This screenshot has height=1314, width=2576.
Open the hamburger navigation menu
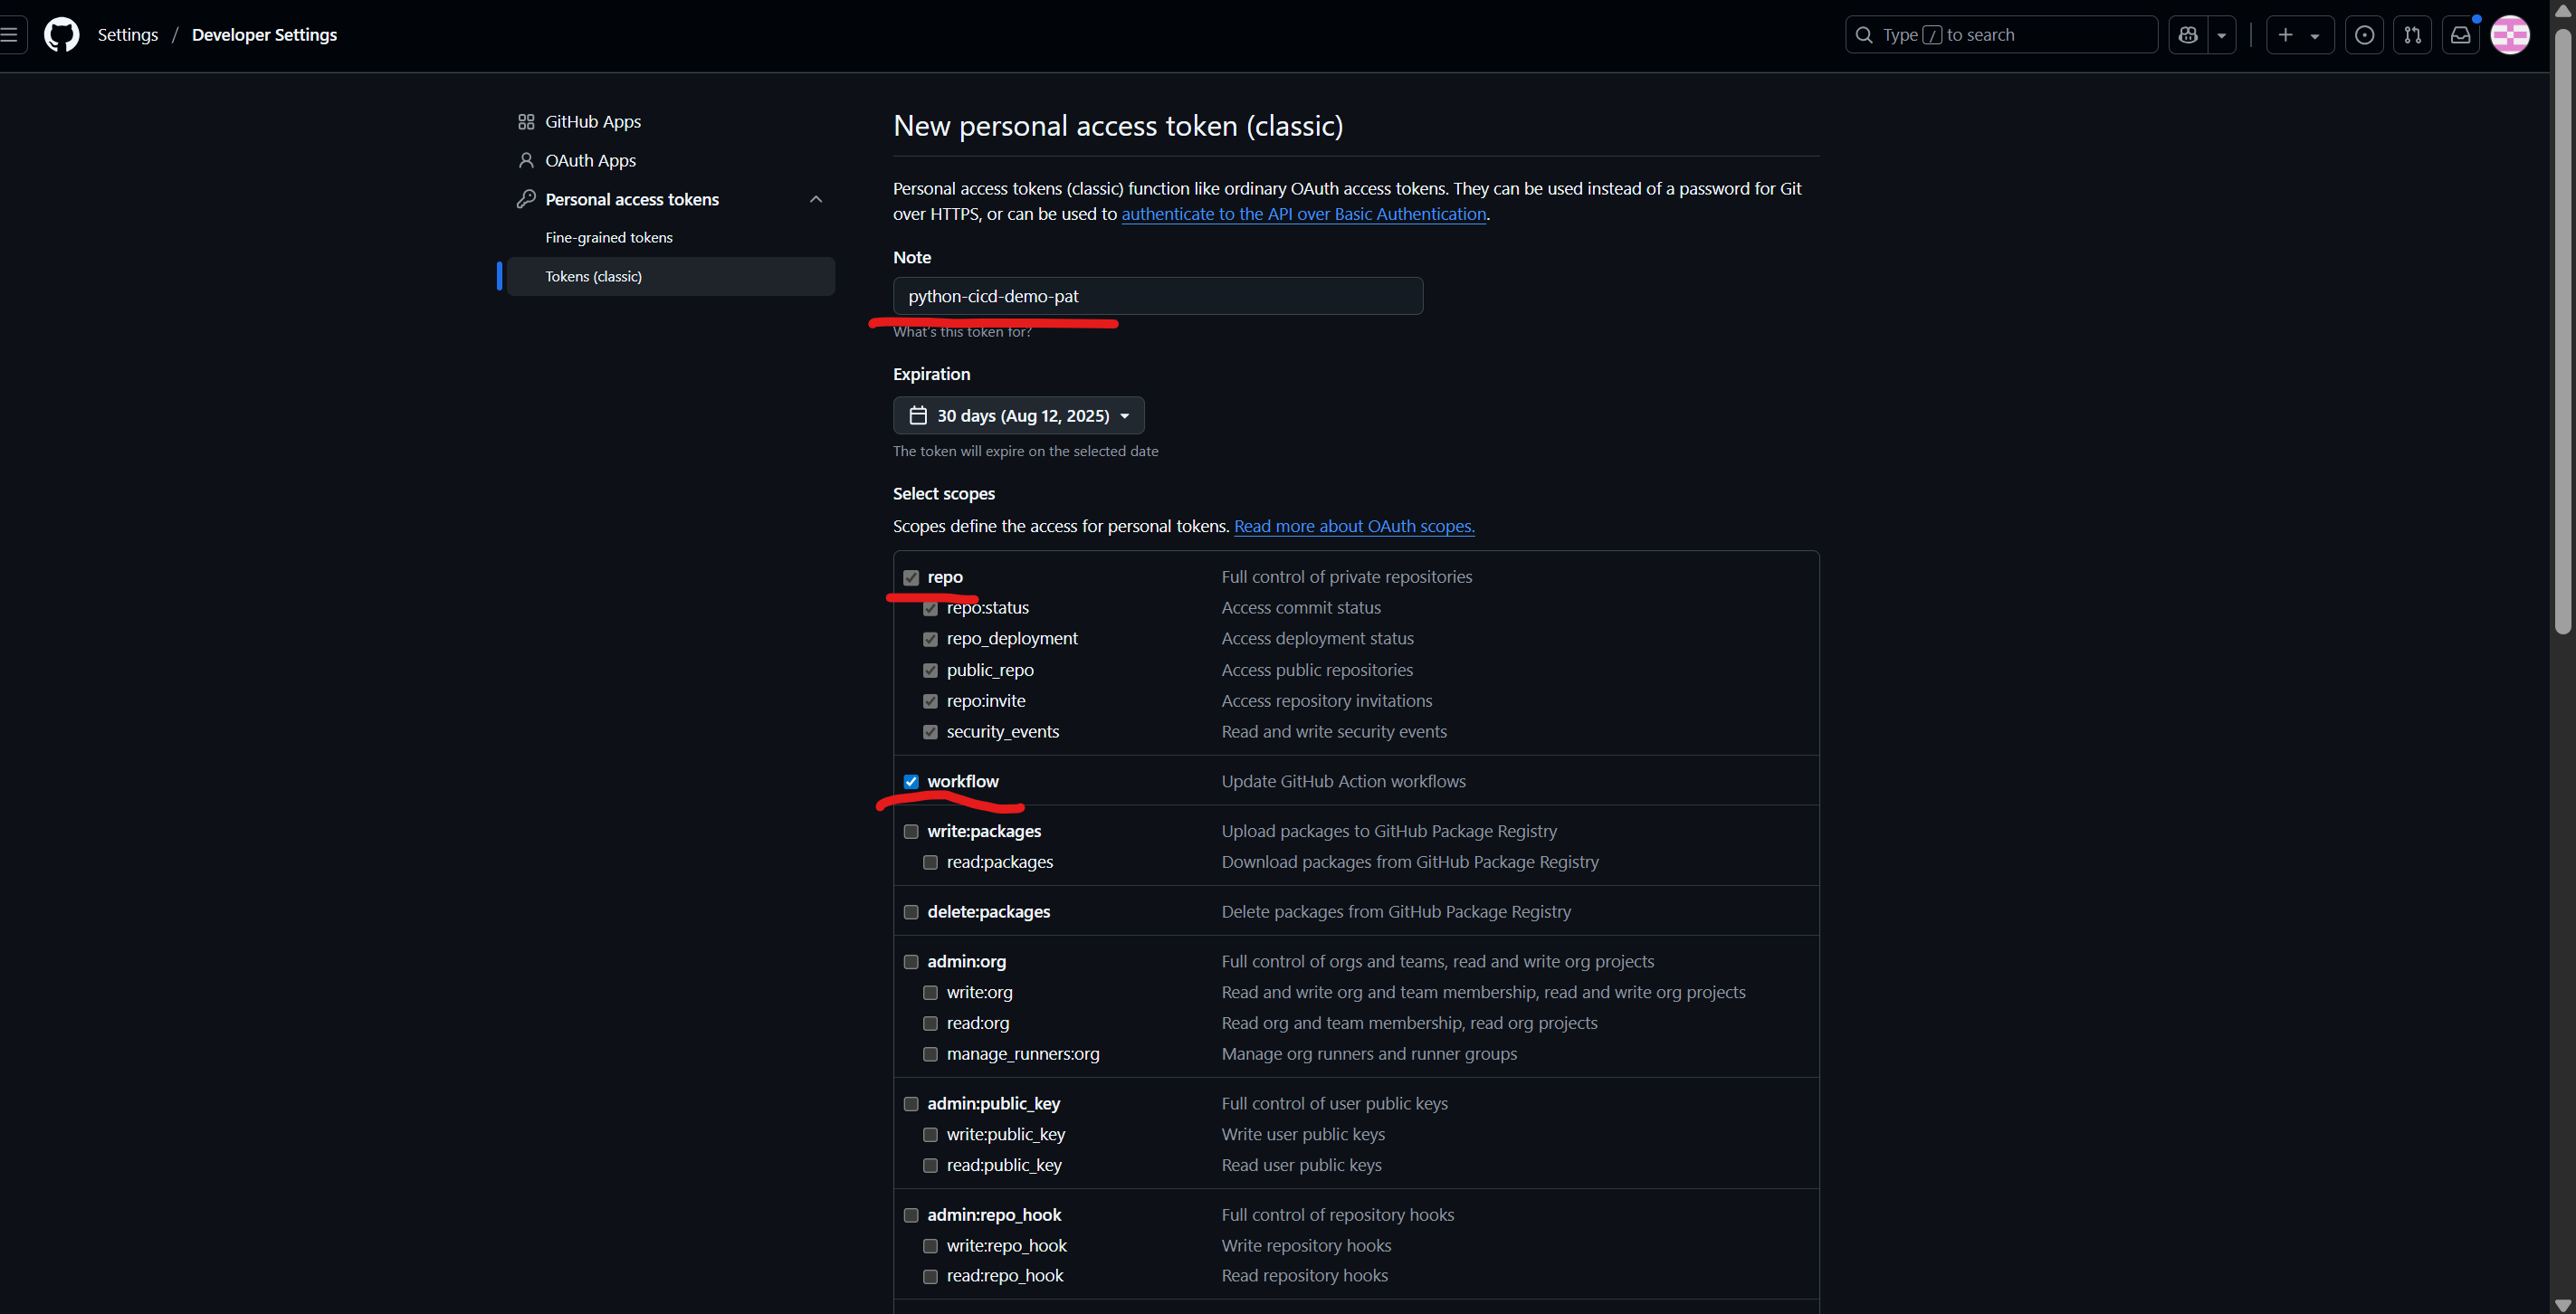point(10,34)
